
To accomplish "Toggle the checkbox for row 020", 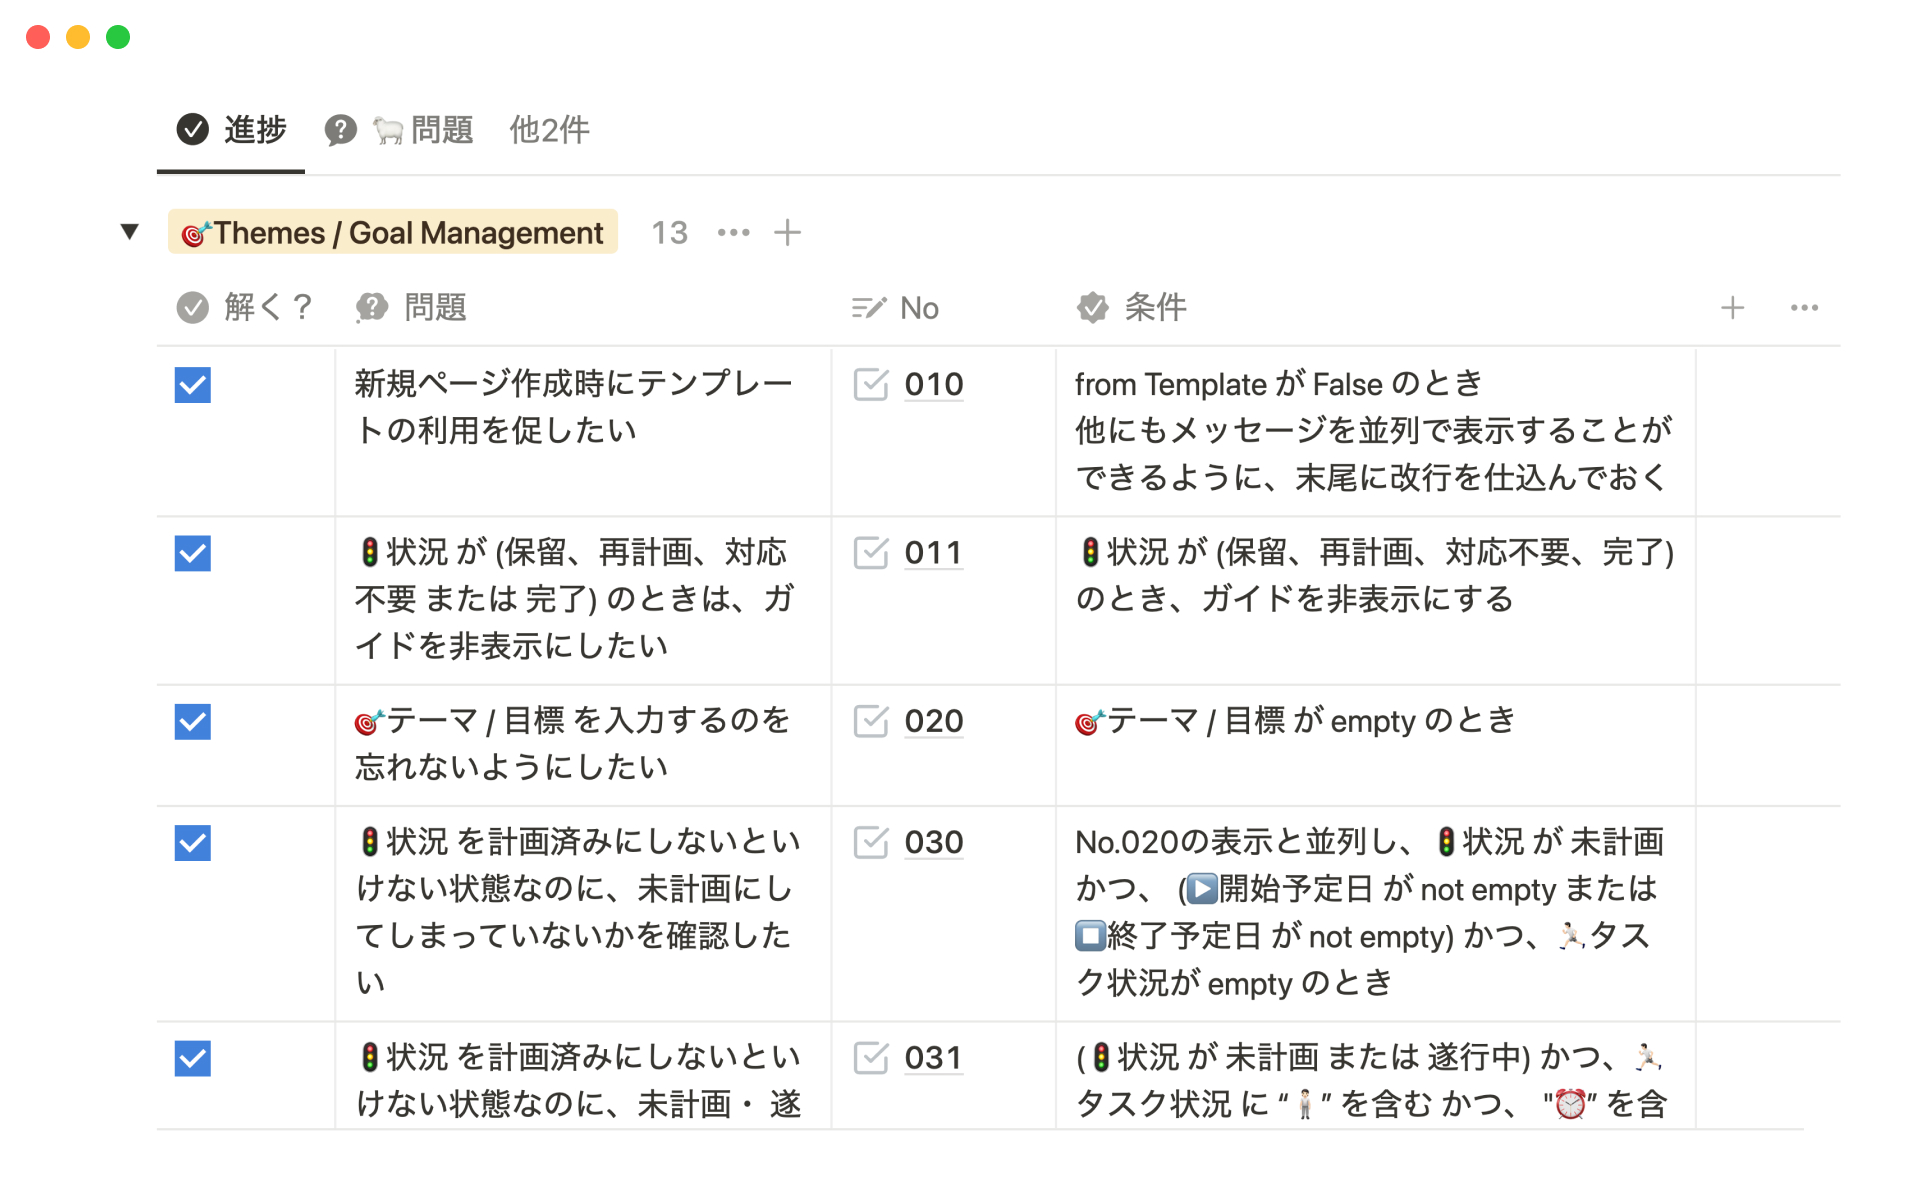I will pyautogui.click(x=193, y=722).
